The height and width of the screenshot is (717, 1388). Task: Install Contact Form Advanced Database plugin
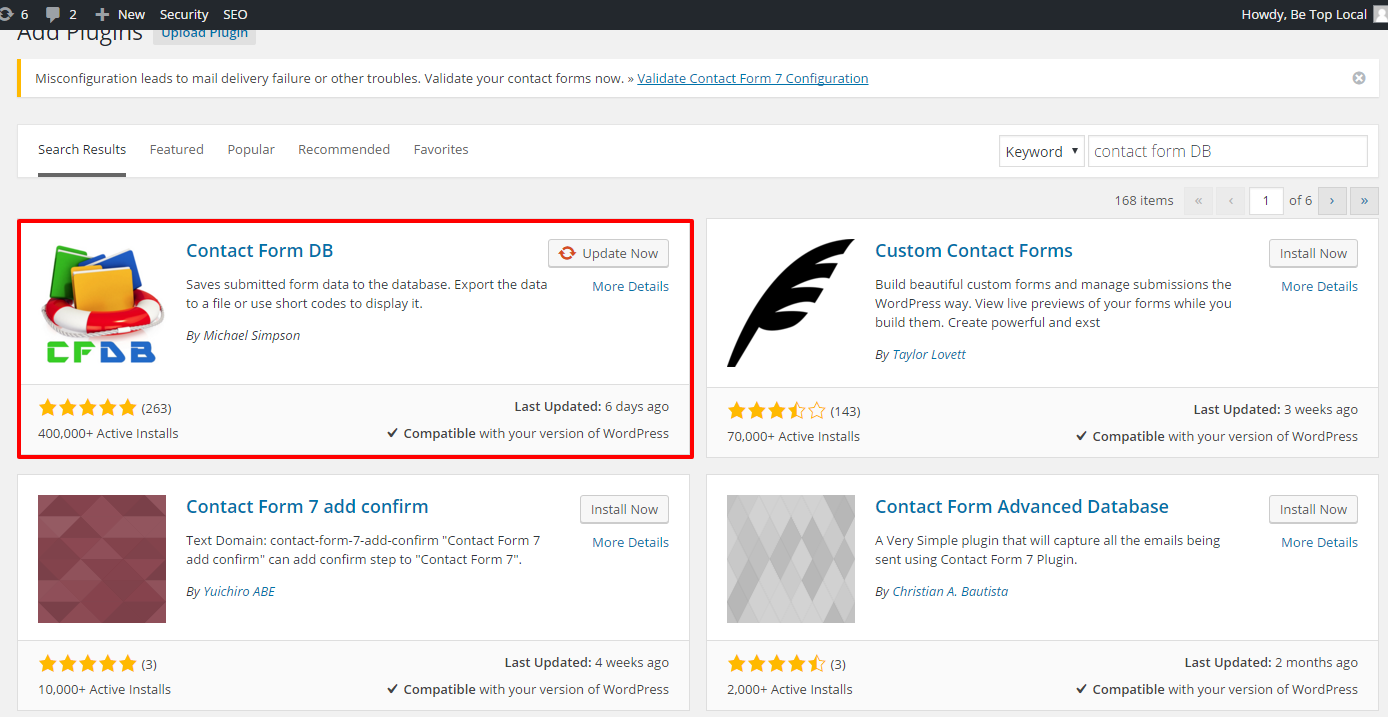coord(1314,509)
